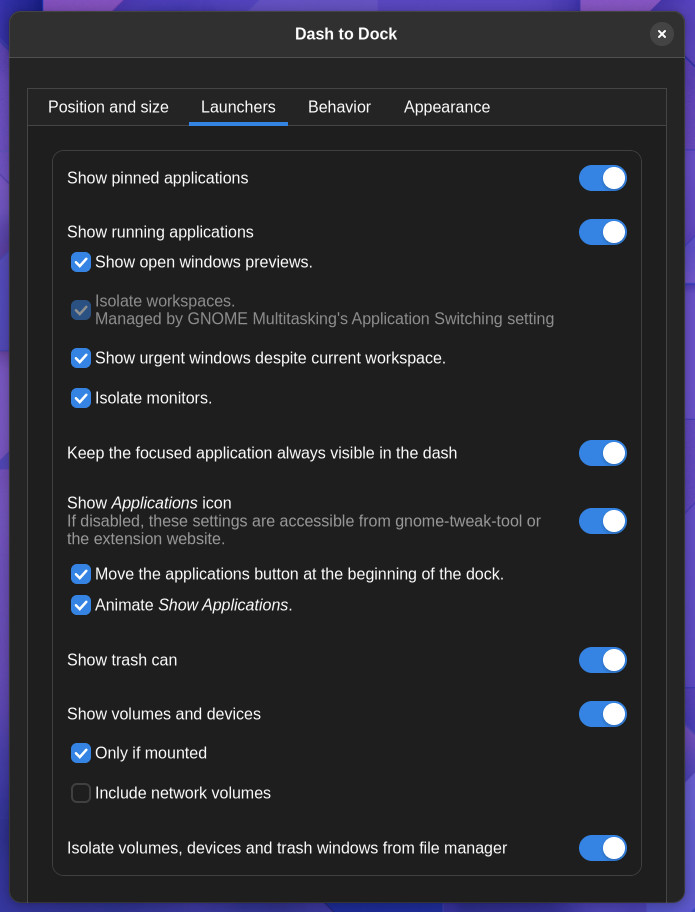Toggle the Show trash can switch
Screen dimensions: 695x912
(602, 660)
